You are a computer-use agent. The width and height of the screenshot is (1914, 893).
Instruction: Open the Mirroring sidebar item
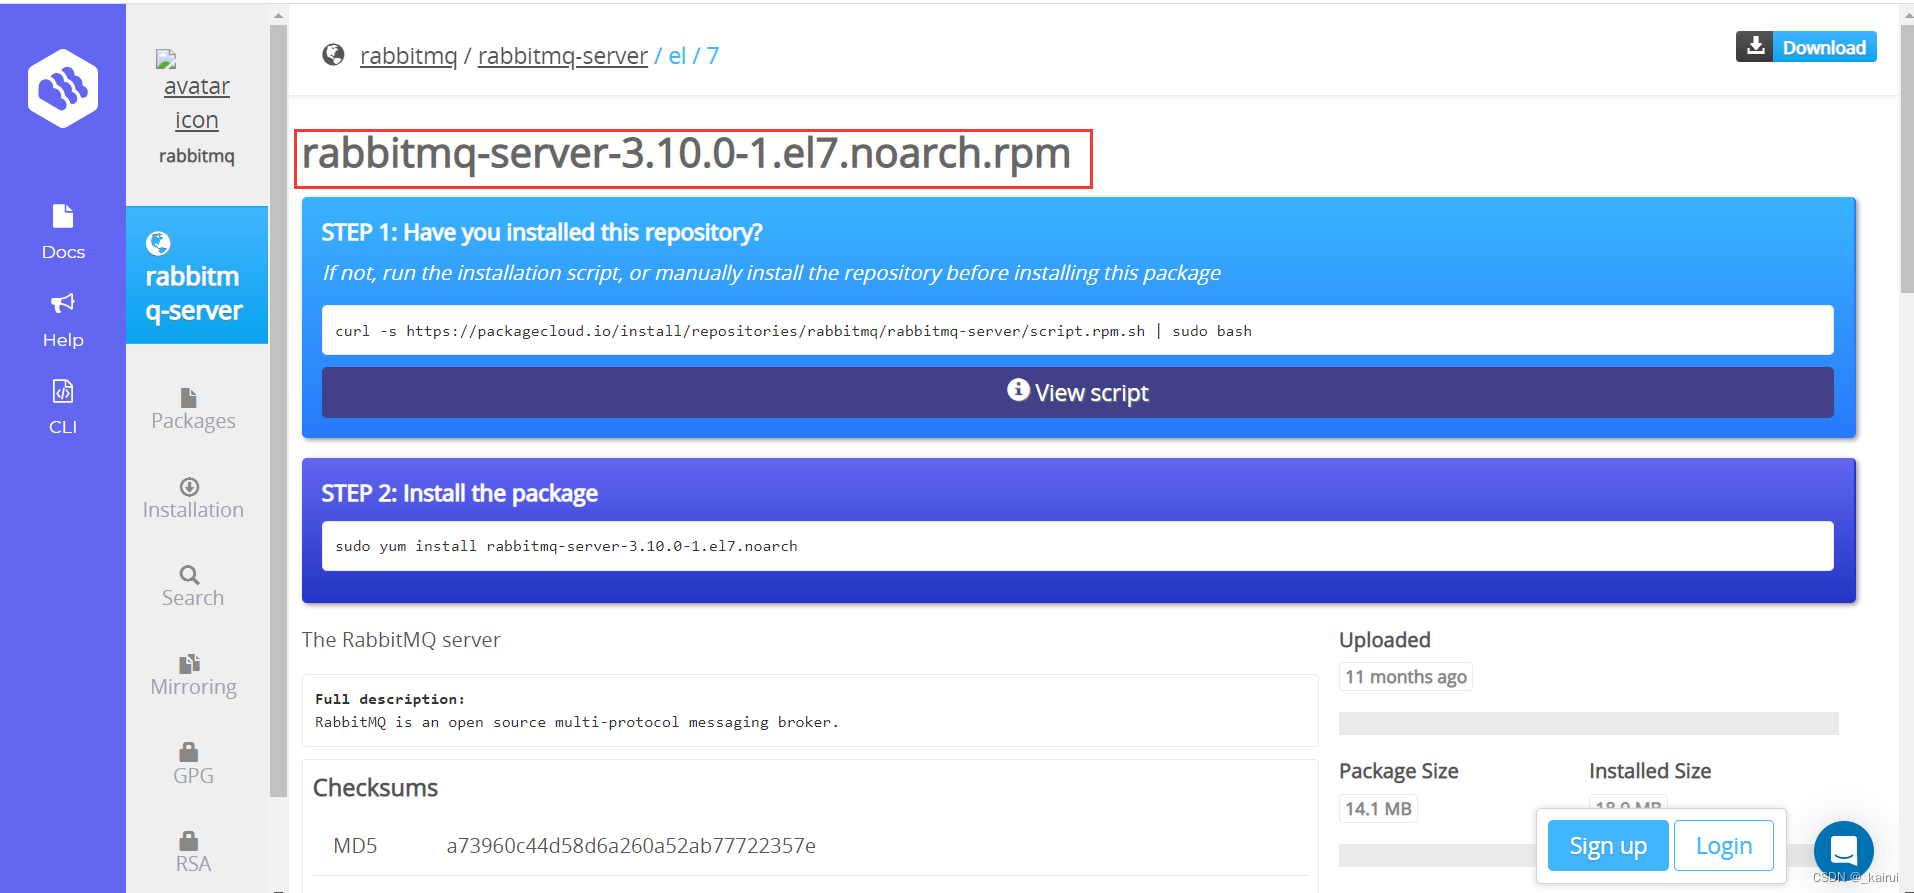pyautogui.click(x=193, y=676)
